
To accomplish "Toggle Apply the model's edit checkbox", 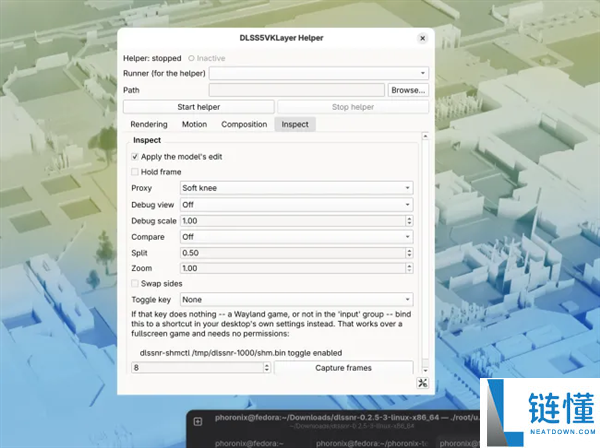I will click(x=135, y=156).
